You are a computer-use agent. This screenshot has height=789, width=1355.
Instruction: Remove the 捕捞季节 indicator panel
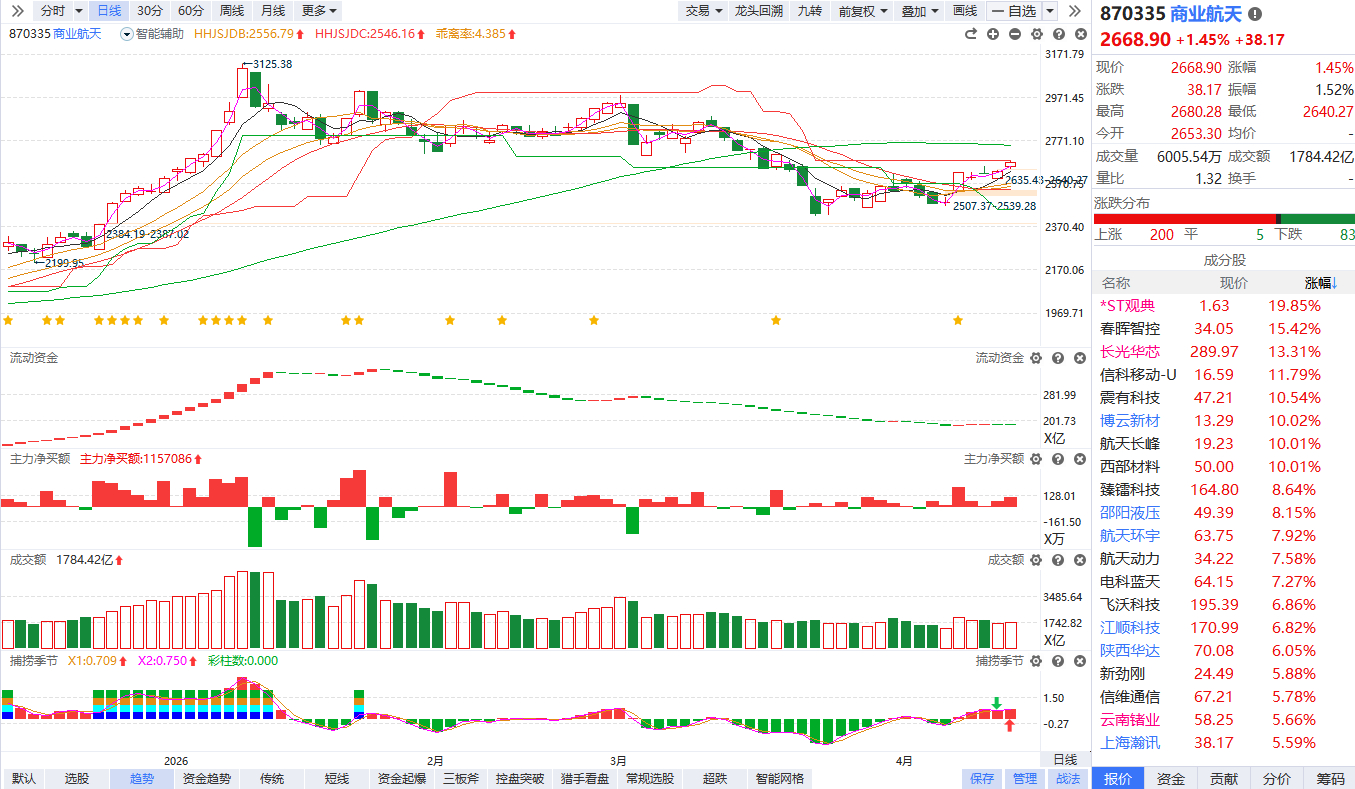tap(1079, 661)
